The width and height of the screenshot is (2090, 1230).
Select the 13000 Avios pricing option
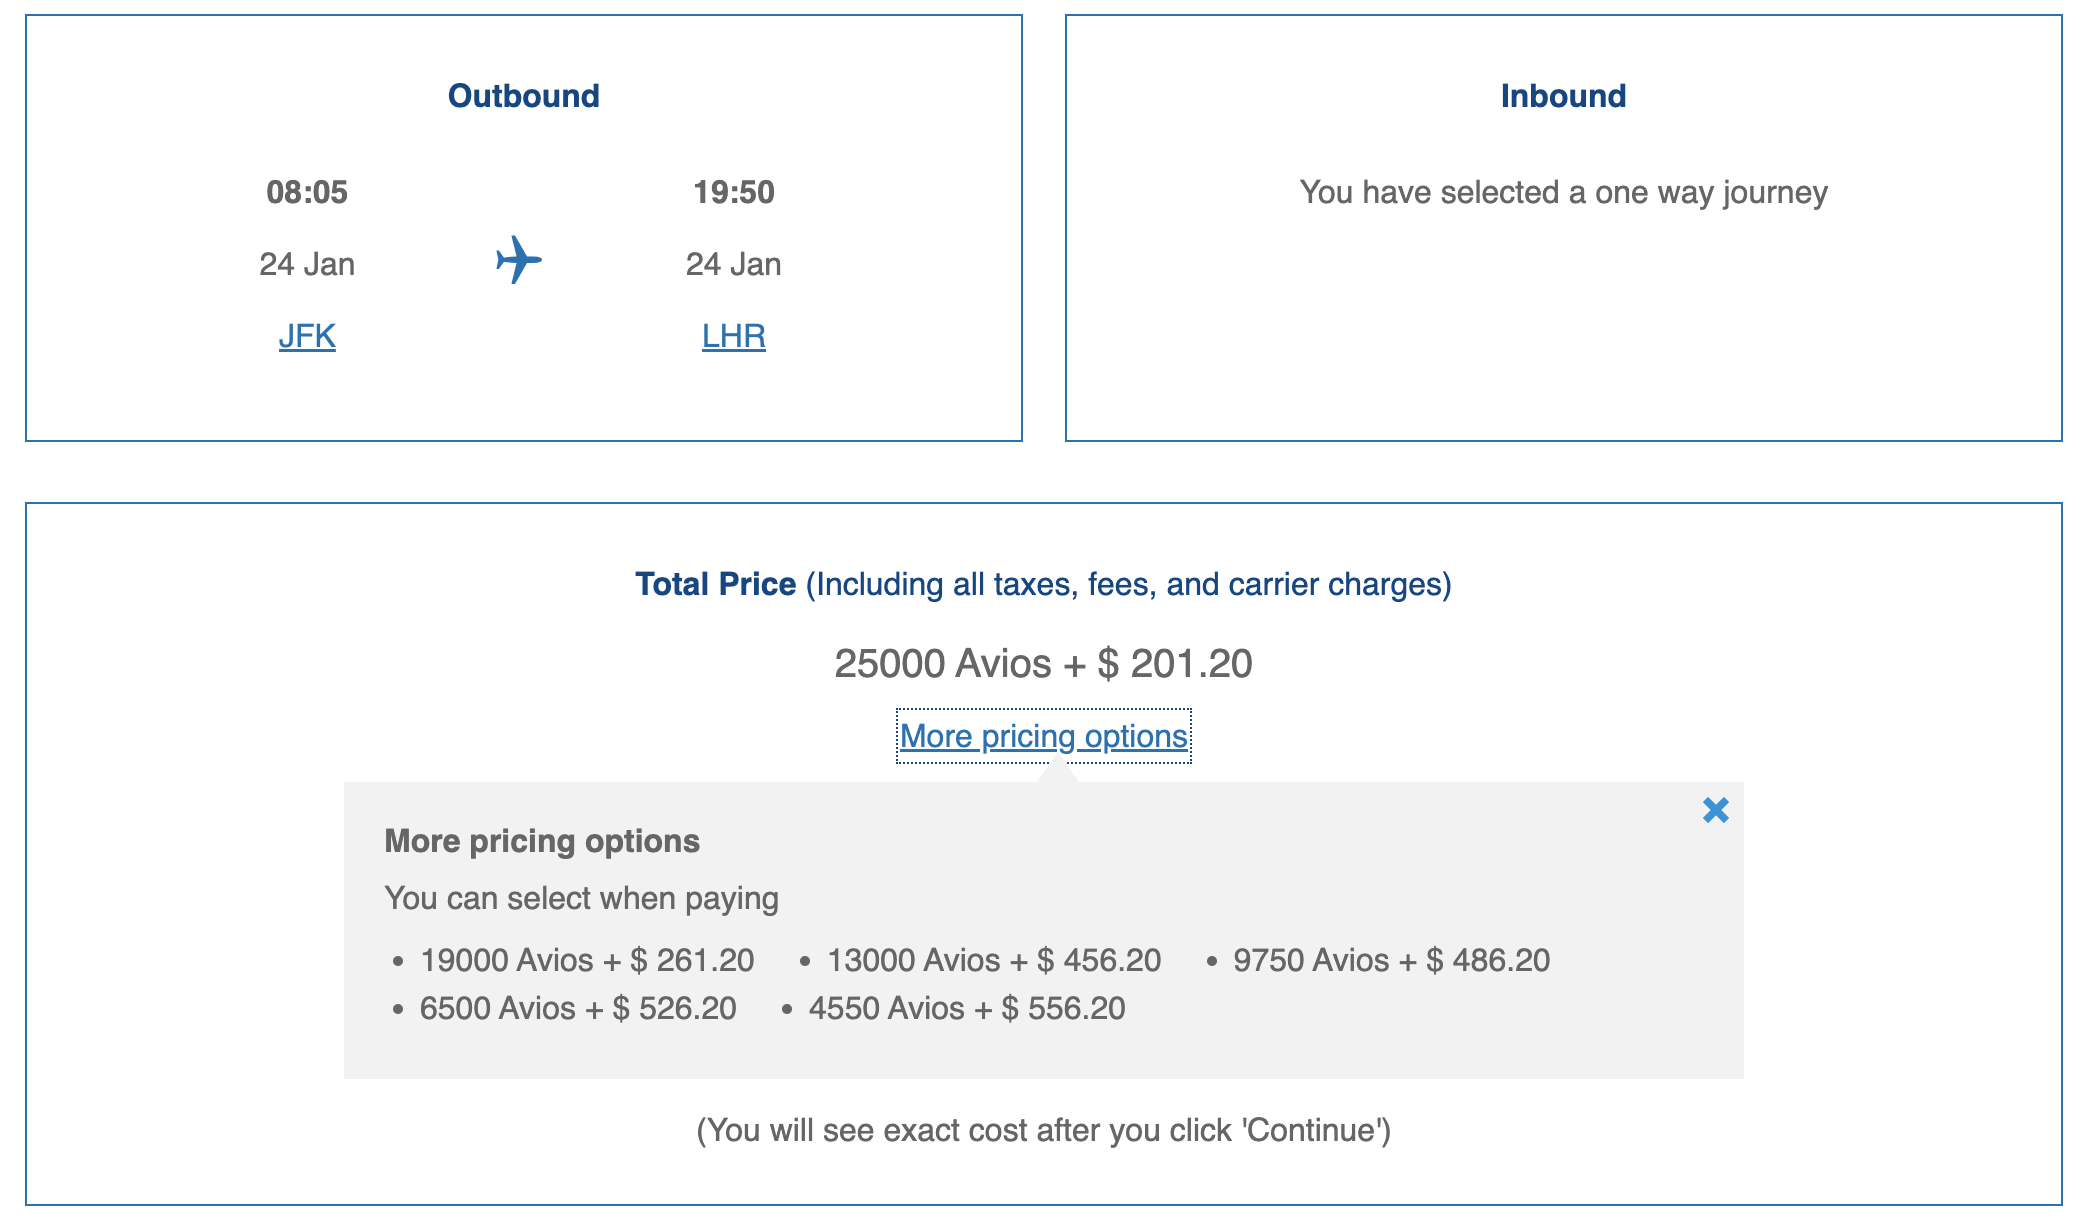pyautogui.click(x=993, y=959)
